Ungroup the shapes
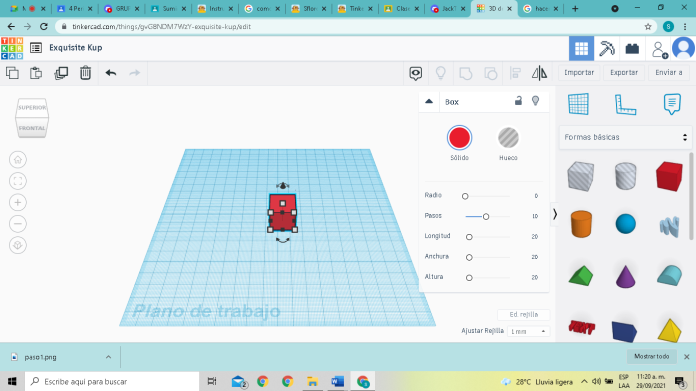The width and height of the screenshot is (696, 391). coord(490,73)
